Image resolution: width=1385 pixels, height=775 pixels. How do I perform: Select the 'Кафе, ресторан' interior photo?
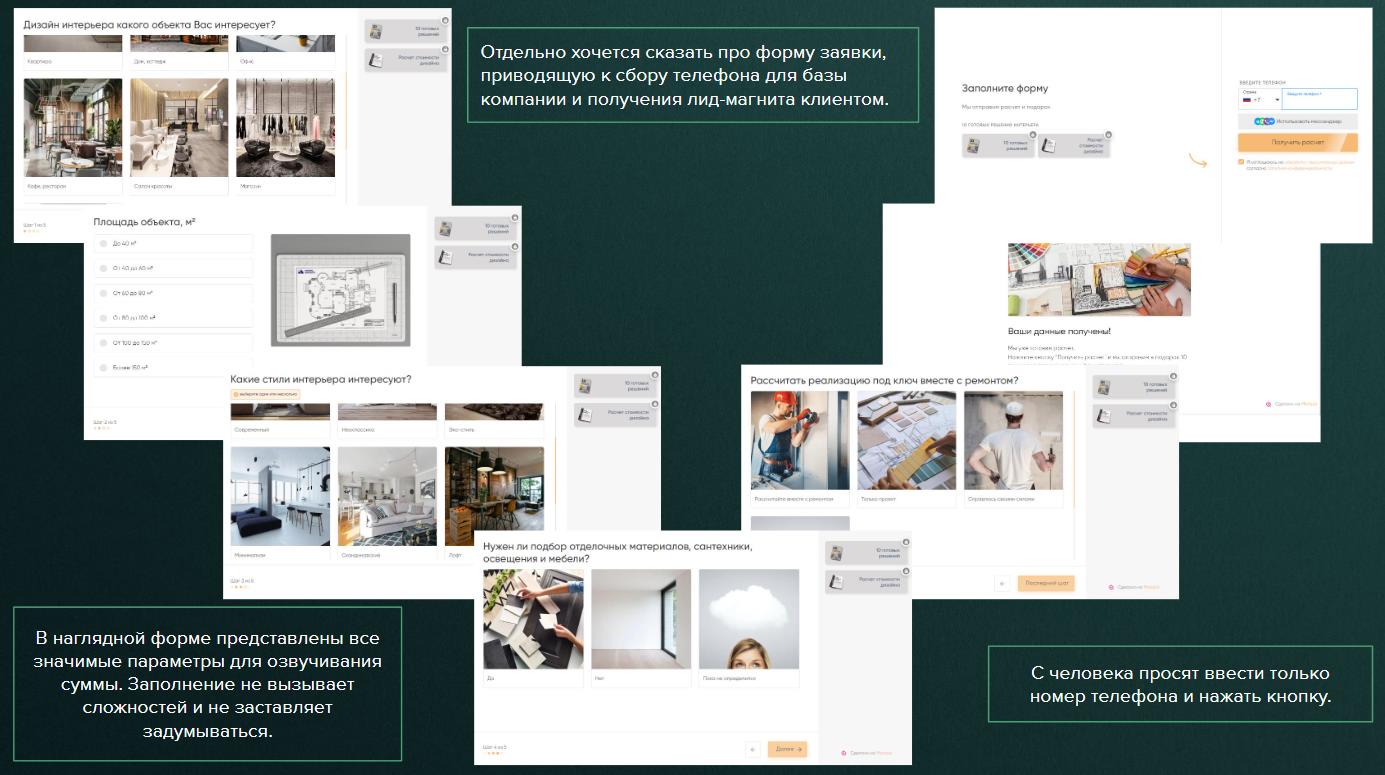click(73, 128)
